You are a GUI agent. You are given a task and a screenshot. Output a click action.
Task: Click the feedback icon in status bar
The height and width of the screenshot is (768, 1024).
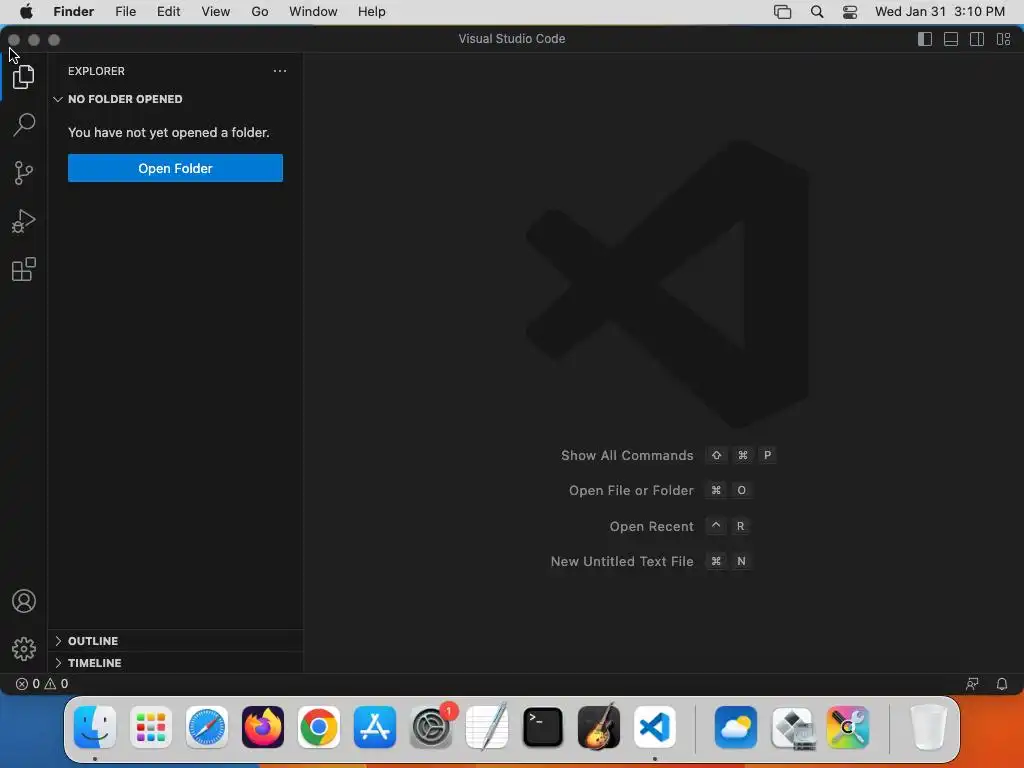(x=972, y=684)
